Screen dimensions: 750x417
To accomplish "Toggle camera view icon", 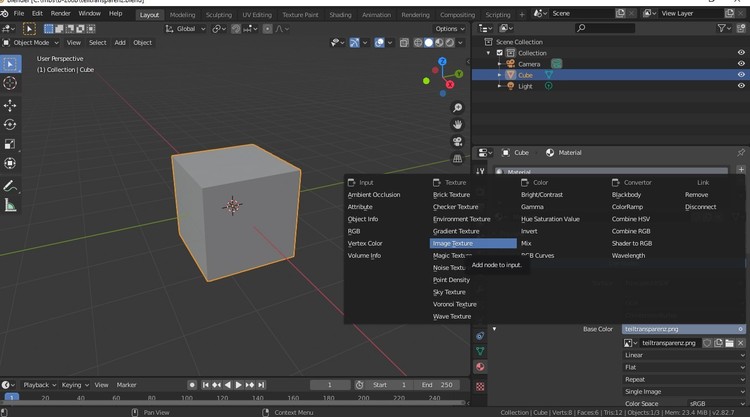I will pos(457,142).
